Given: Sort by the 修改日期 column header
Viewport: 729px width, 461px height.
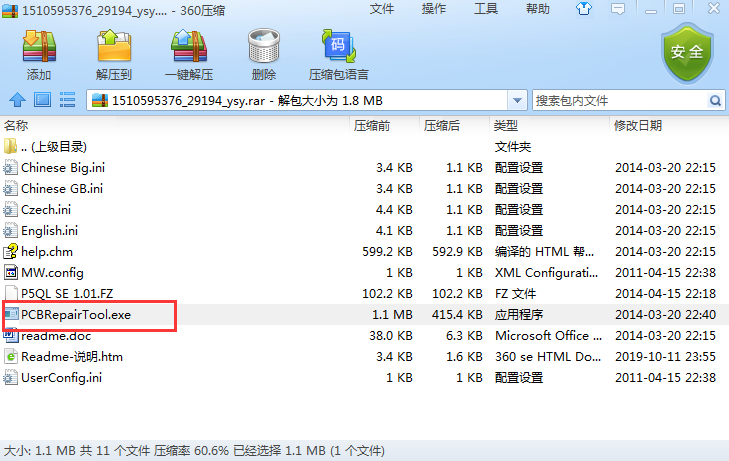Looking at the screenshot, I should tap(638, 125).
